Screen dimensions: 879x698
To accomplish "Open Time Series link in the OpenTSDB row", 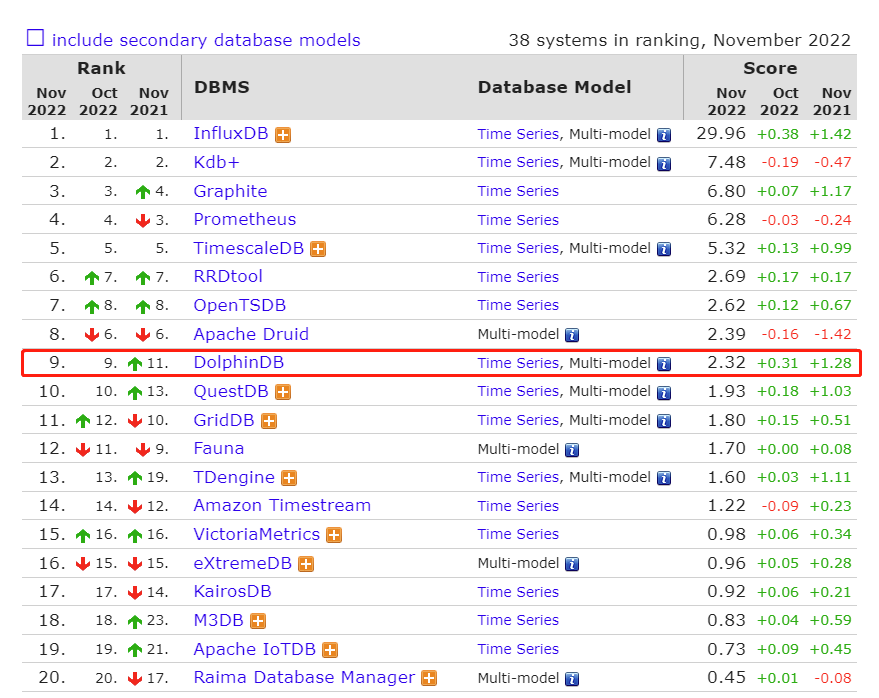I will (519, 305).
